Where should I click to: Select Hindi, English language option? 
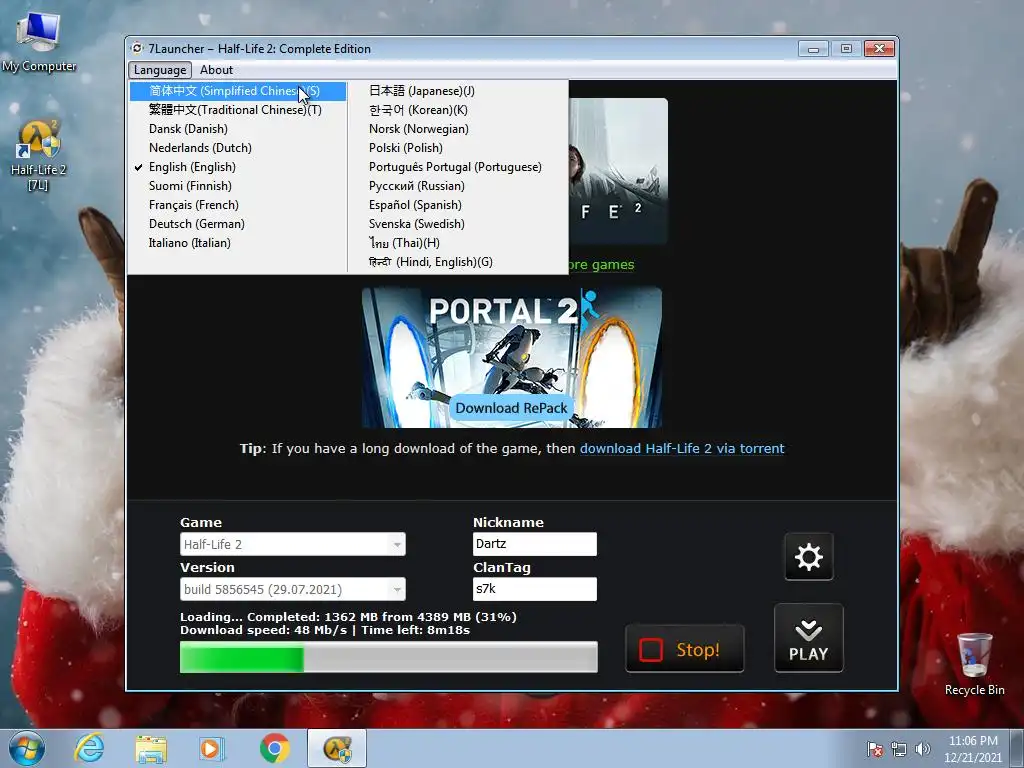[x=458, y=261]
